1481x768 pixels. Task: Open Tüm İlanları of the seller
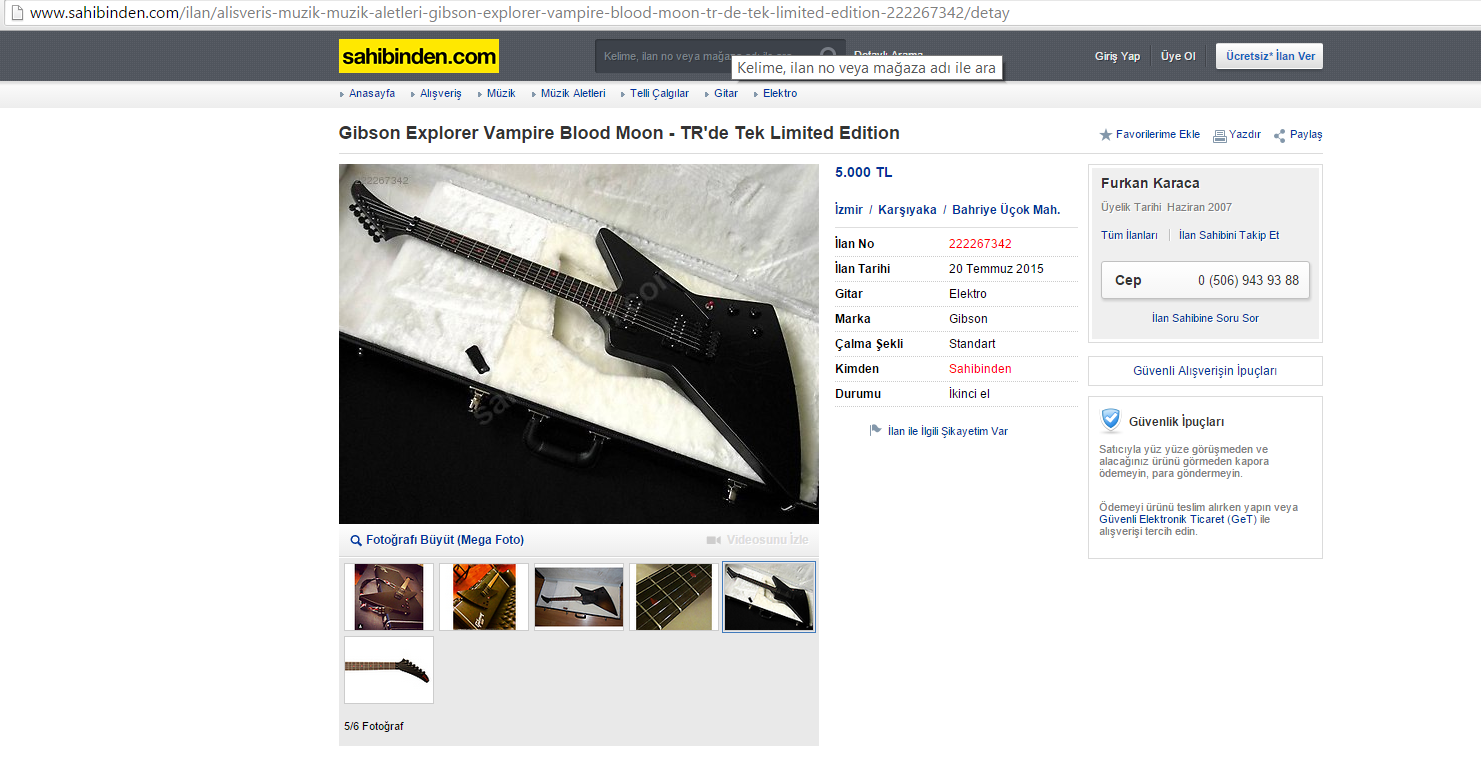click(x=1129, y=235)
